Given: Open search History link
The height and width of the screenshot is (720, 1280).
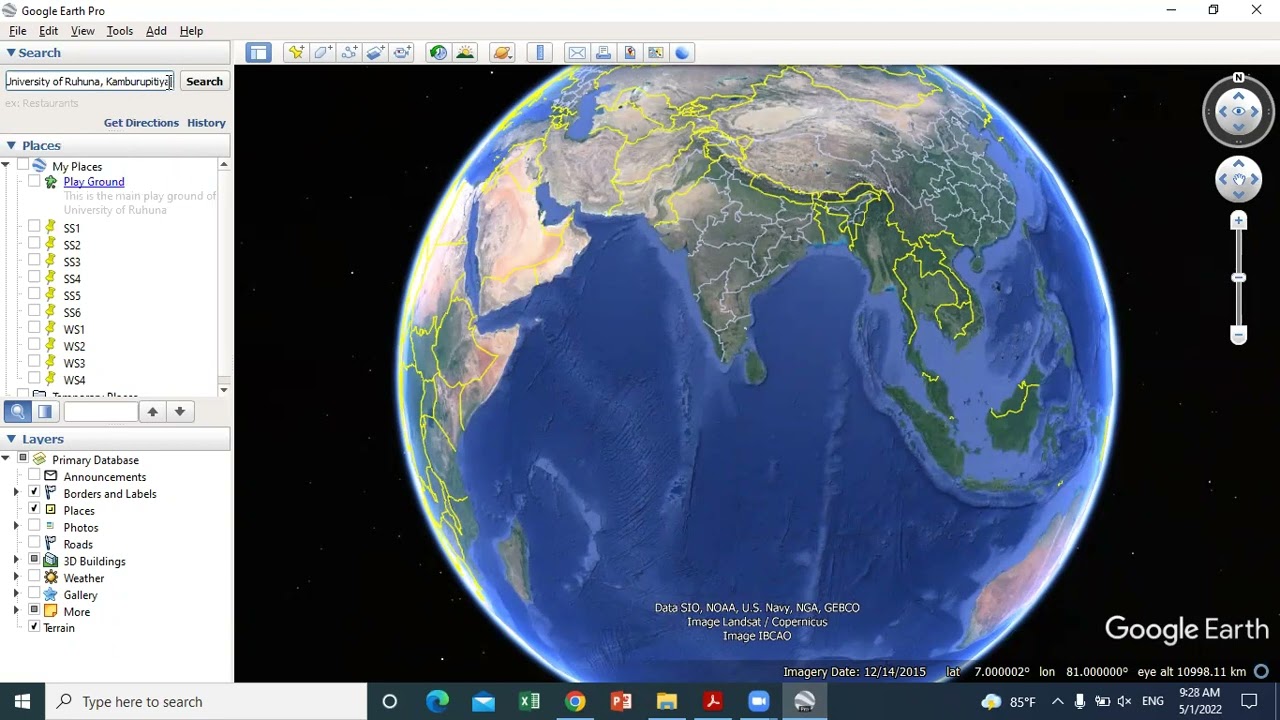Looking at the screenshot, I should point(206,123).
